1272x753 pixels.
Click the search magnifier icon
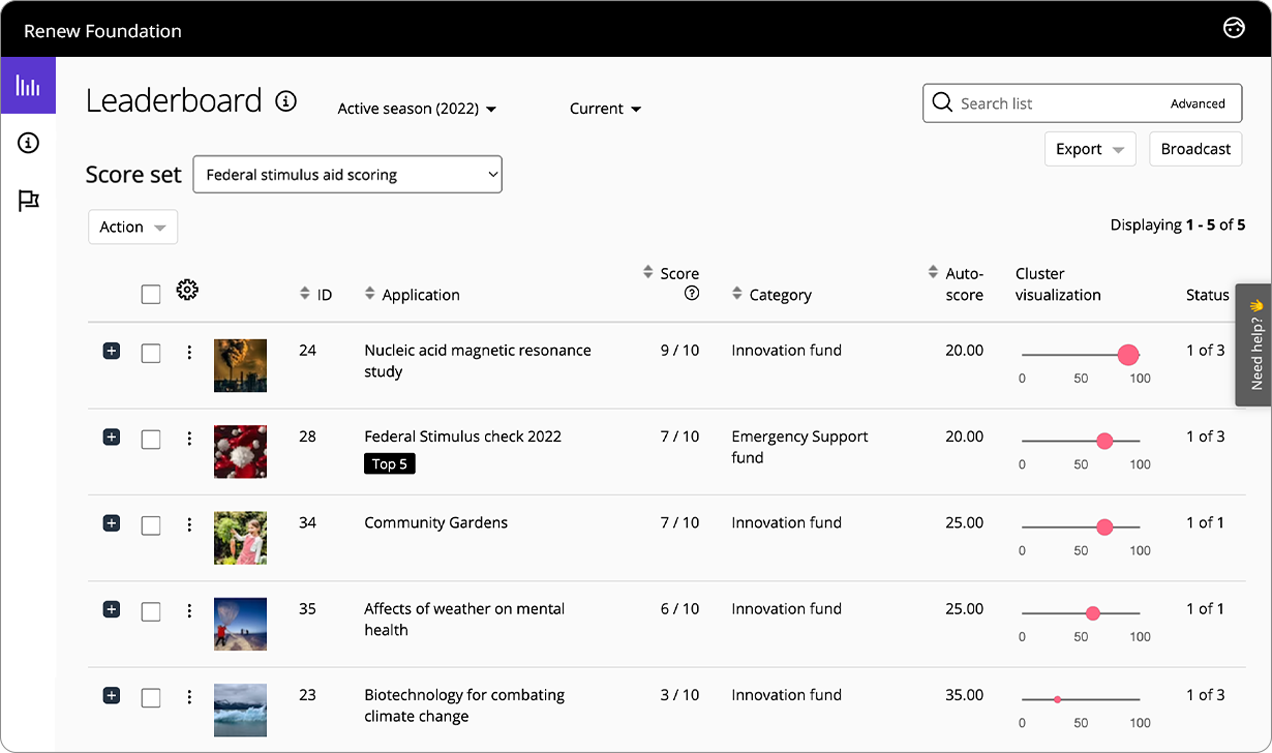941,102
